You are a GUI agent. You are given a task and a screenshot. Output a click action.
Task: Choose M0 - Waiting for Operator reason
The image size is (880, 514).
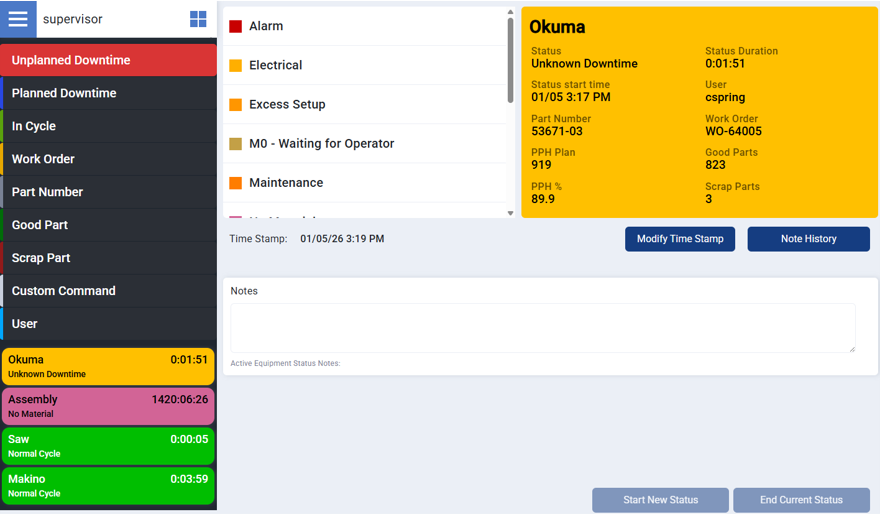click(x=365, y=144)
